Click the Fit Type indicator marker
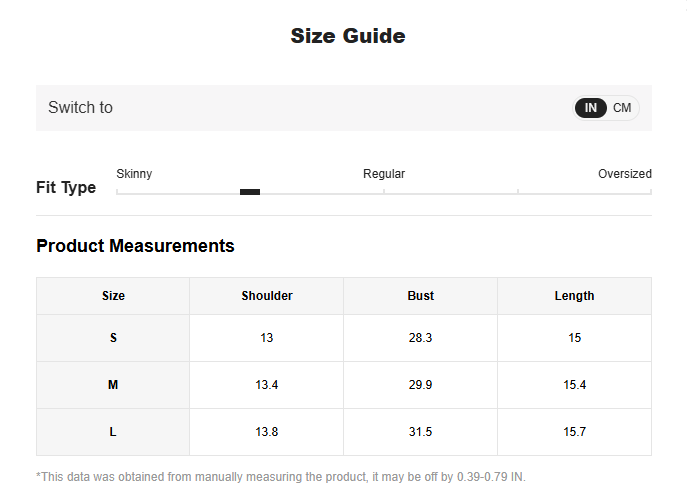 (250, 192)
